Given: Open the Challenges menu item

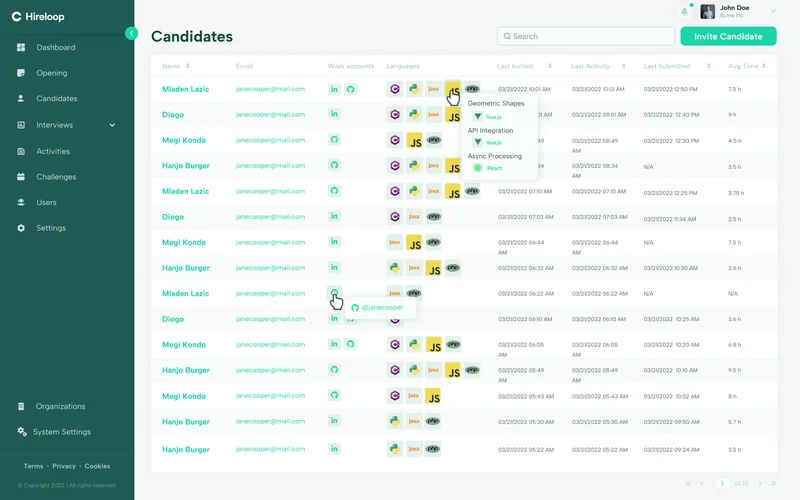Looking at the screenshot, I should pyautogui.click(x=56, y=177).
